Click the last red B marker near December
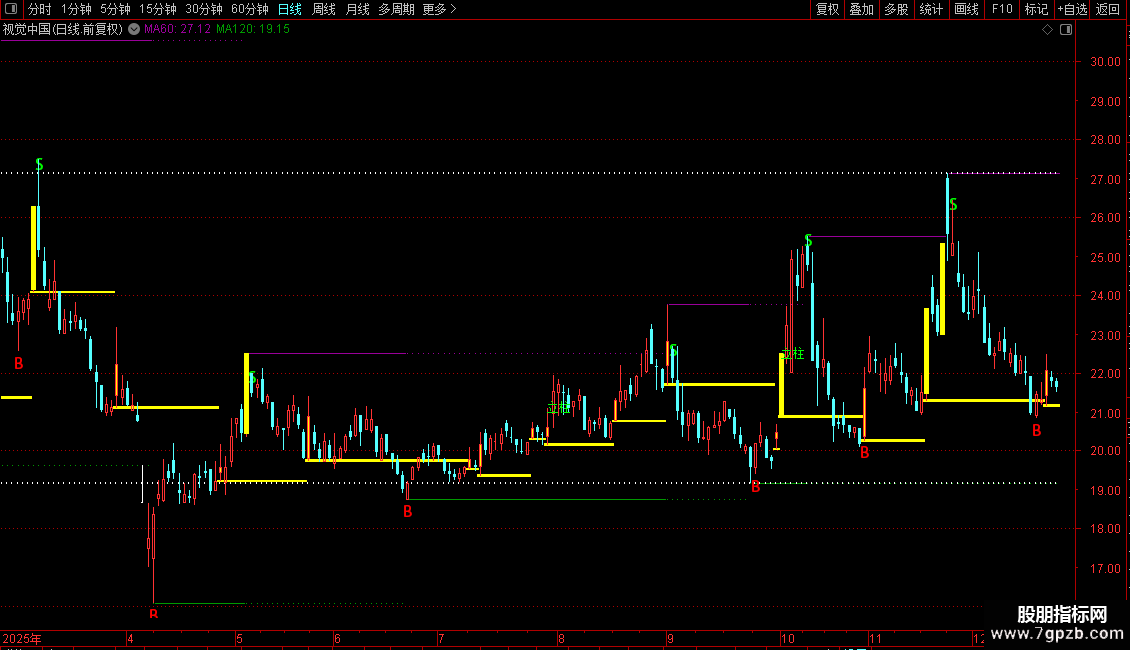 1036,431
